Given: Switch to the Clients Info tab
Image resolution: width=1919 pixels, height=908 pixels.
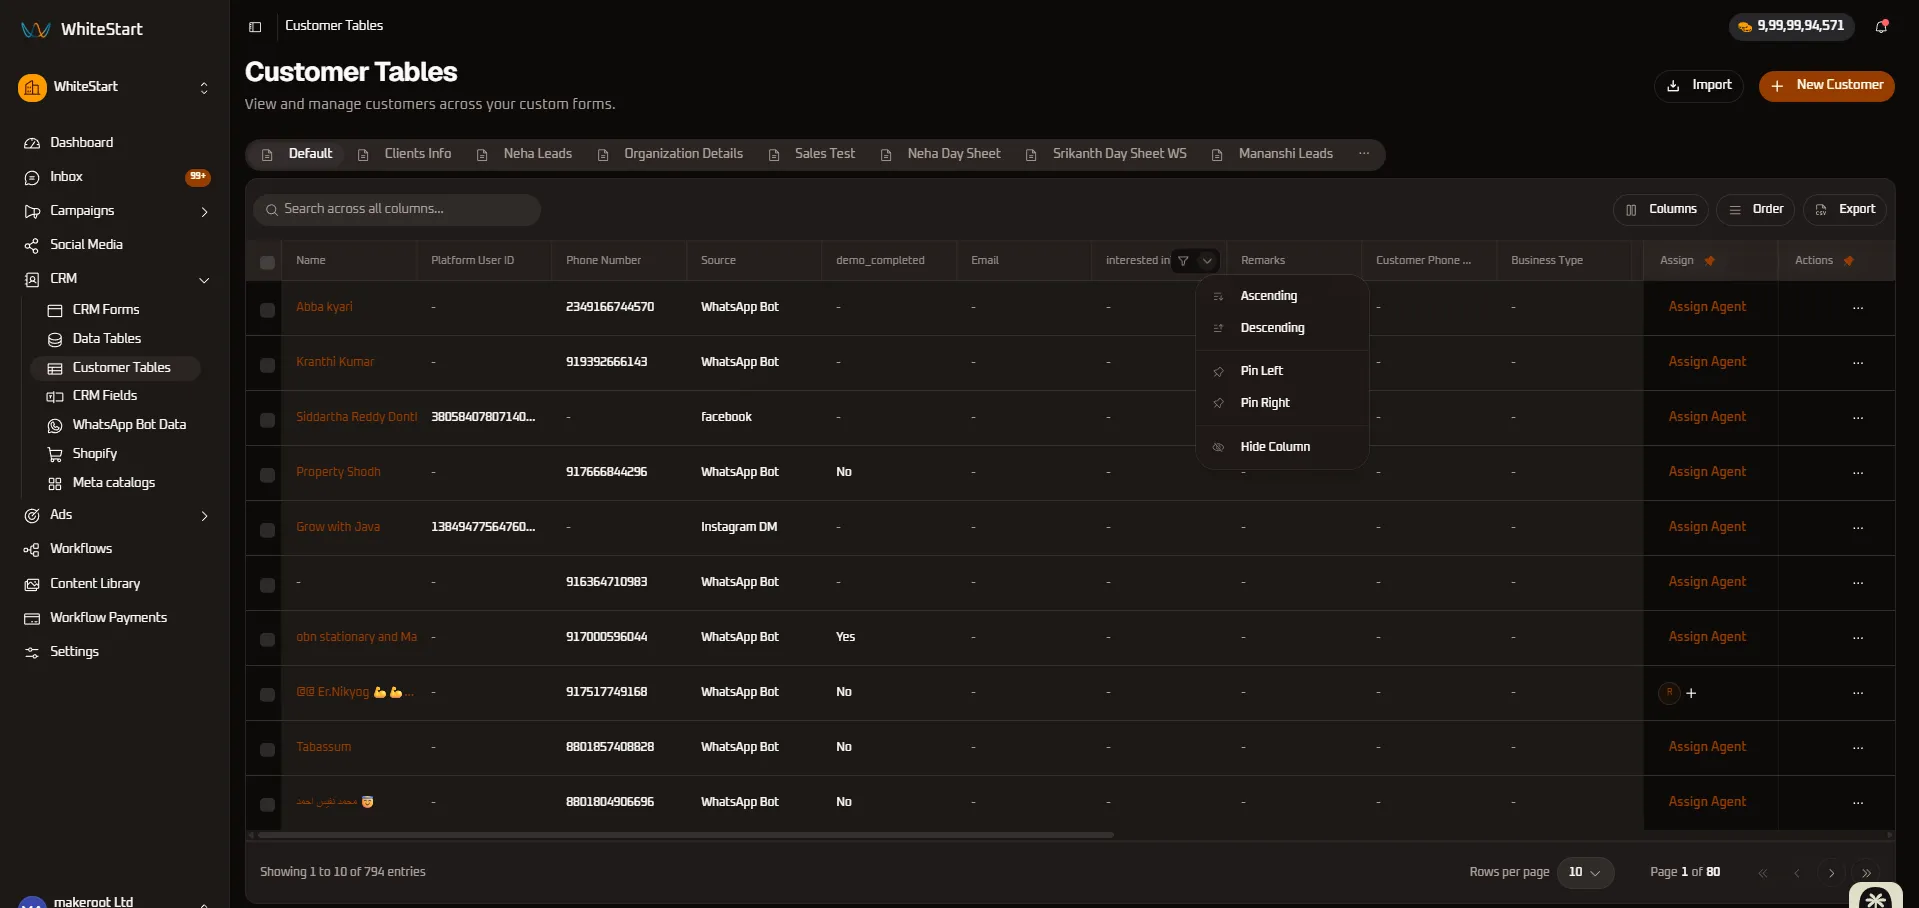Looking at the screenshot, I should click(x=405, y=154).
